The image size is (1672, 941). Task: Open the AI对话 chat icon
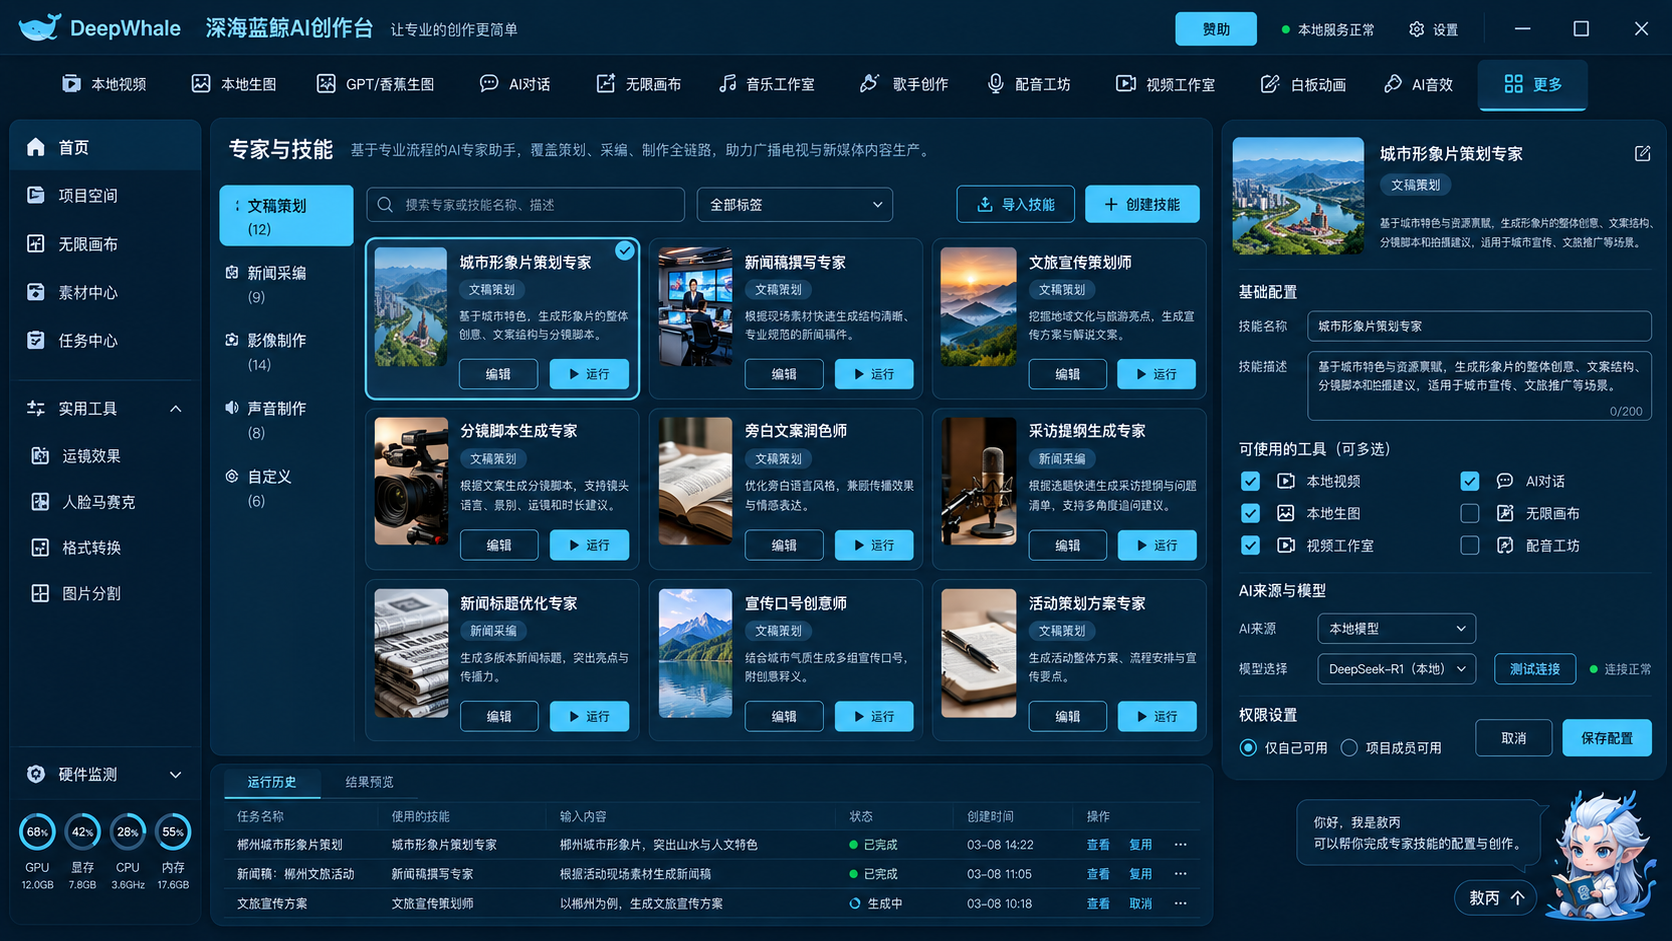(489, 84)
